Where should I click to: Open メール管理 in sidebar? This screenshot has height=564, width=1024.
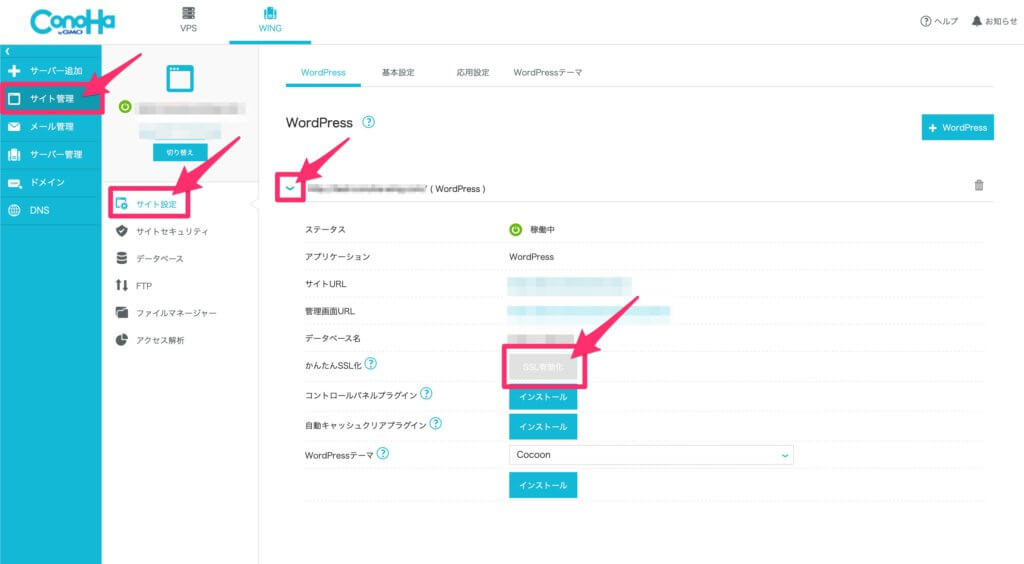click(x=51, y=127)
